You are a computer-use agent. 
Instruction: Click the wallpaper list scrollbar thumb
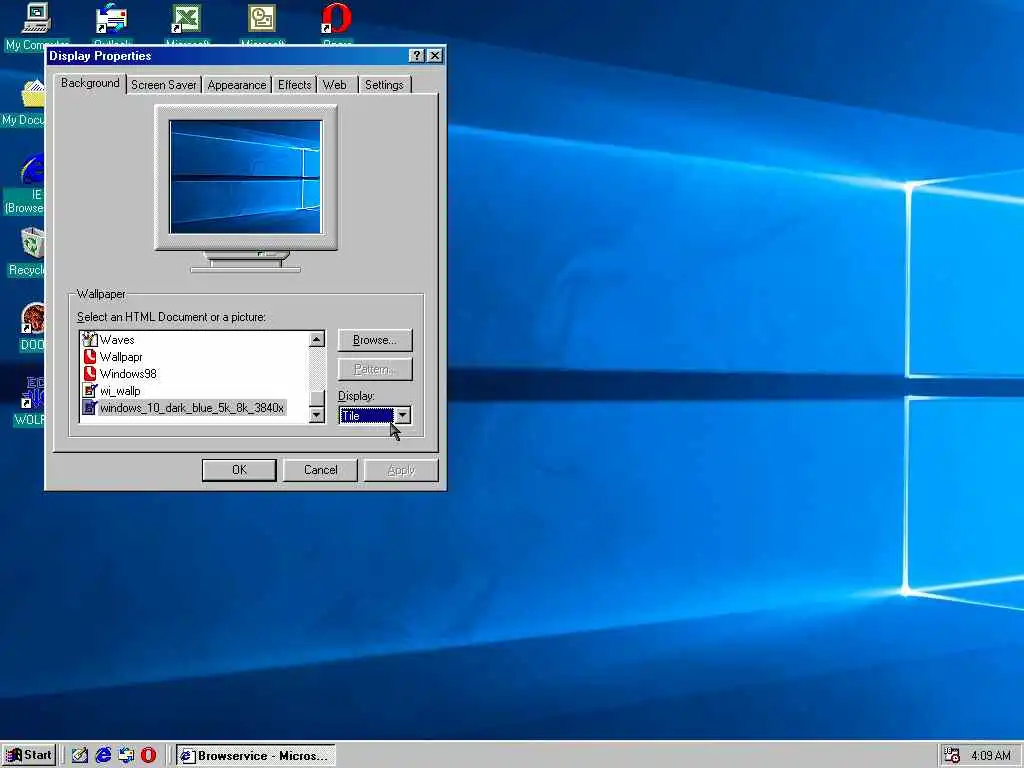317,398
